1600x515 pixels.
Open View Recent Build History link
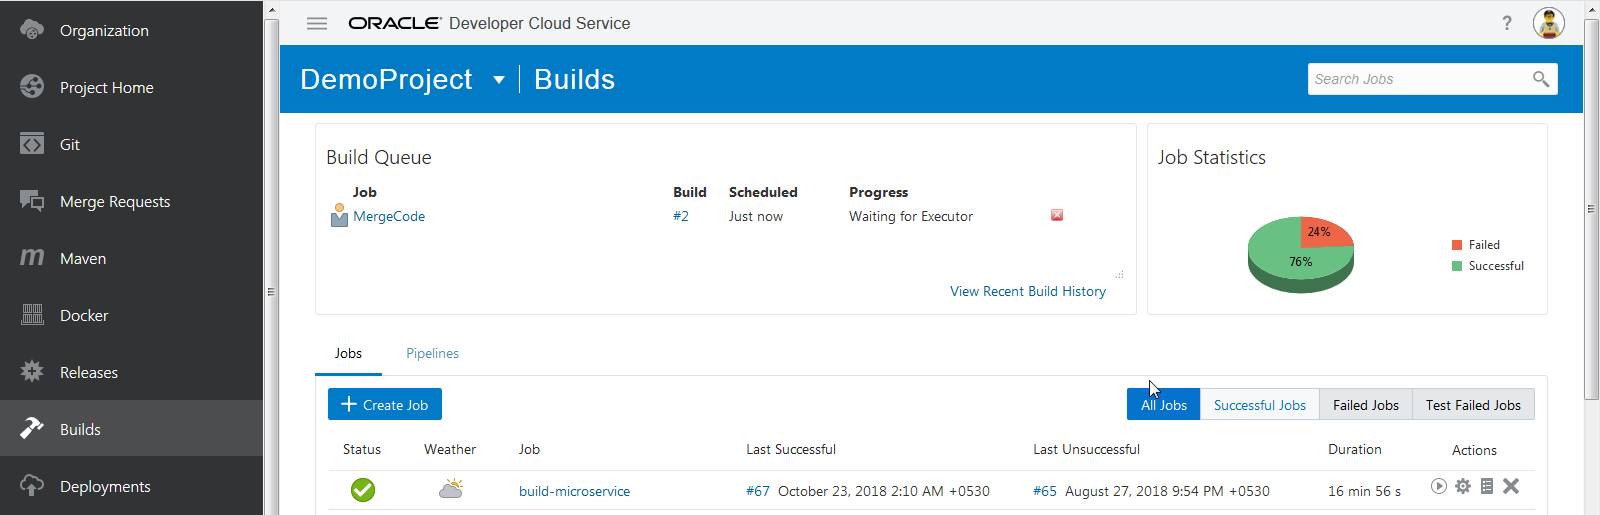click(x=1027, y=292)
